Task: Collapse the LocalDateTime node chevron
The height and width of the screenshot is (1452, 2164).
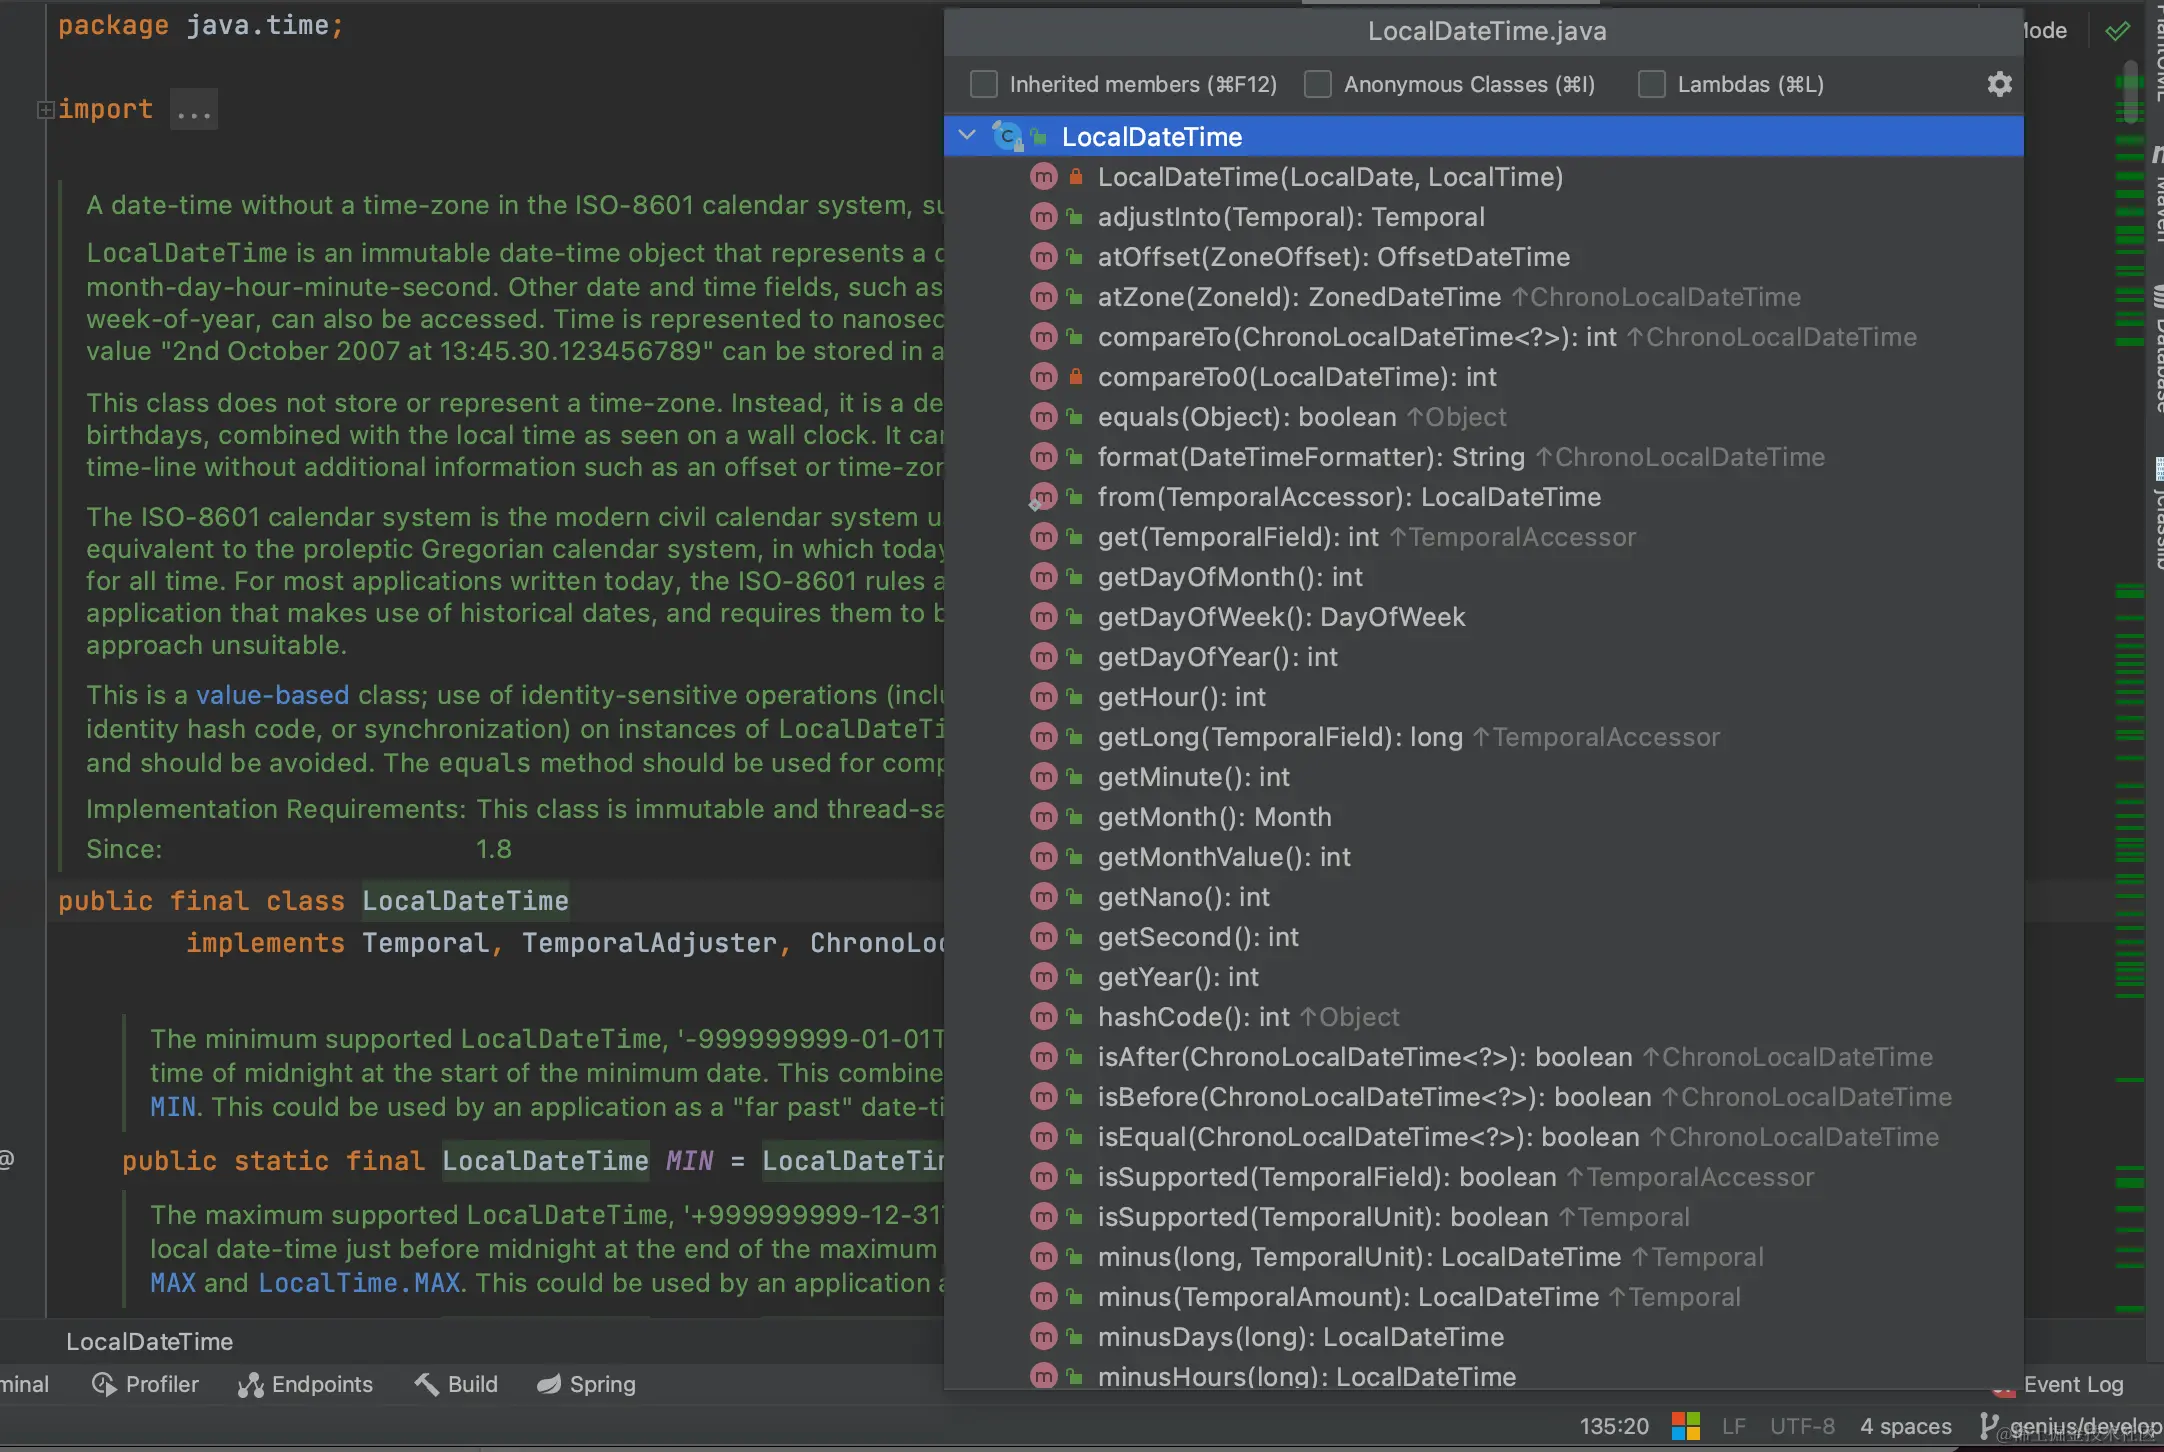Action: pyautogui.click(x=967, y=136)
